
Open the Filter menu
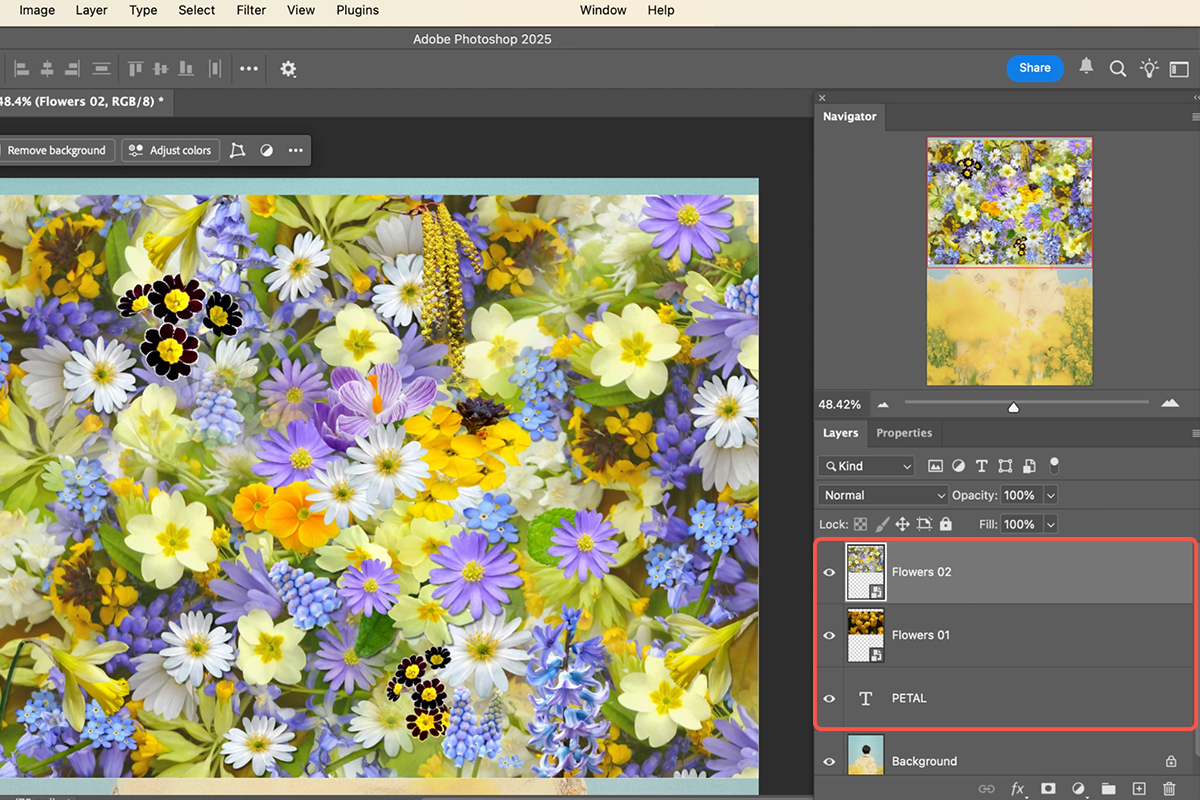(x=251, y=10)
